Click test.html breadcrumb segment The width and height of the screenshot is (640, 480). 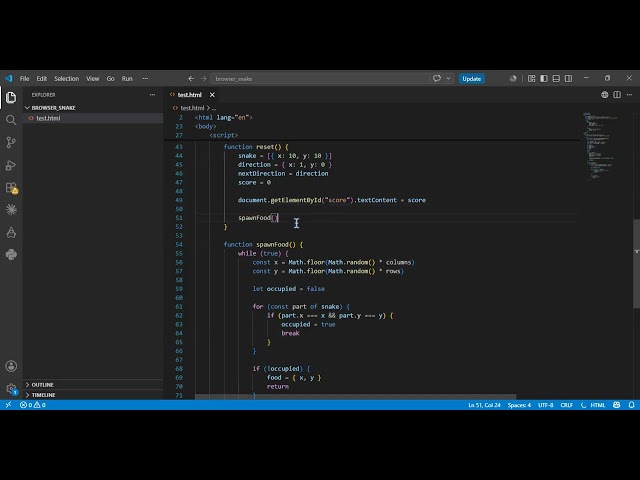pyautogui.click(x=192, y=108)
